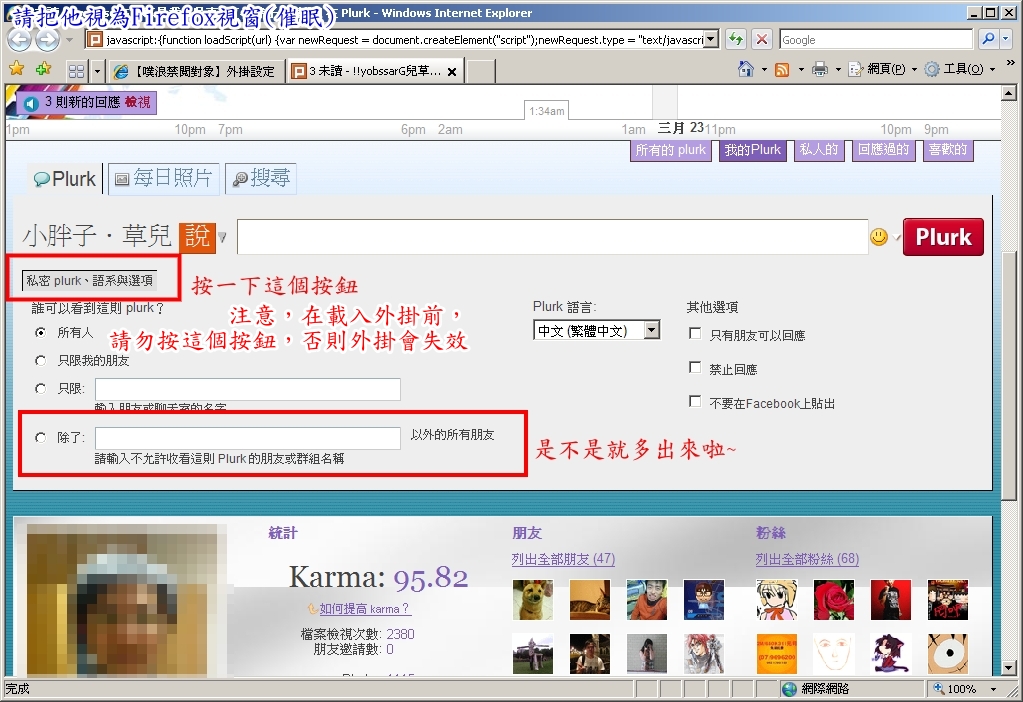Click the stop loading X button
Image resolution: width=1023 pixels, height=702 pixels.
761,39
